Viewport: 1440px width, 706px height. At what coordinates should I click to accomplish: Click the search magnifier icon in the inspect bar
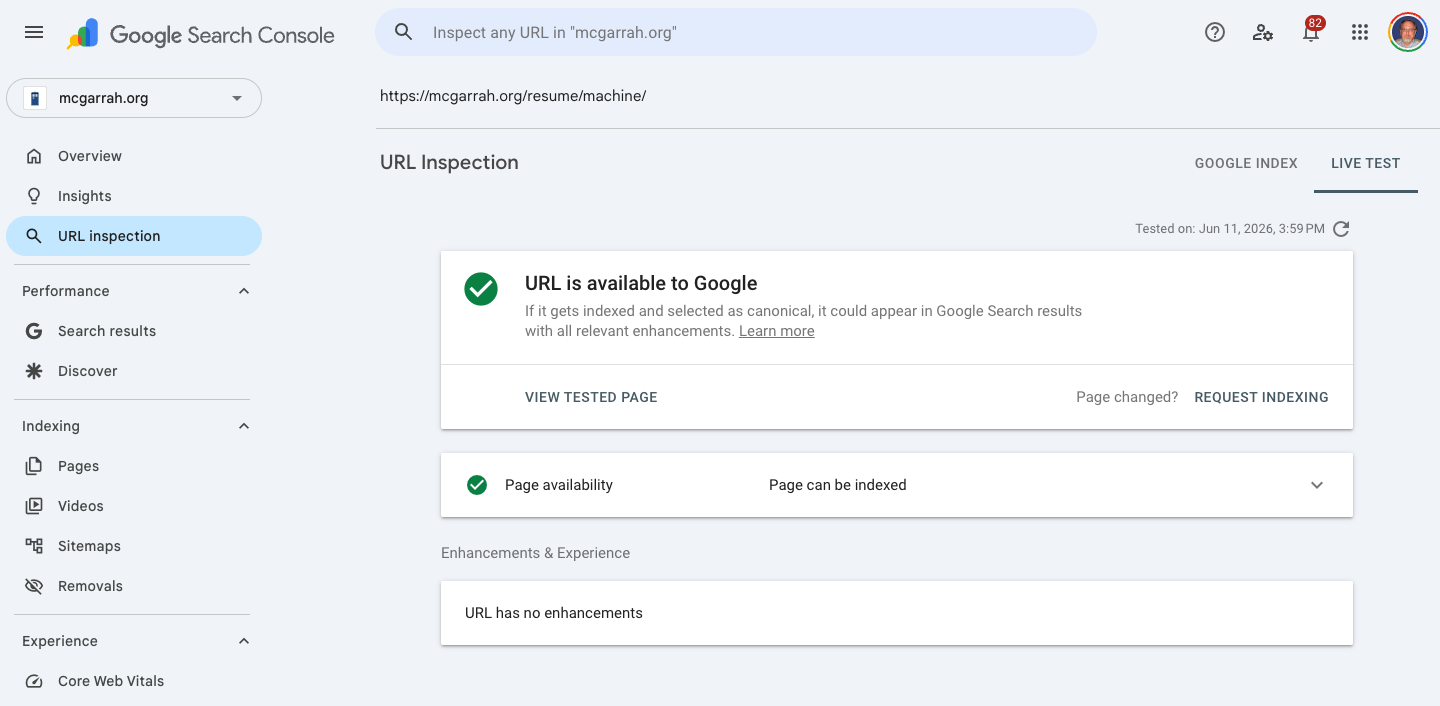(x=404, y=32)
